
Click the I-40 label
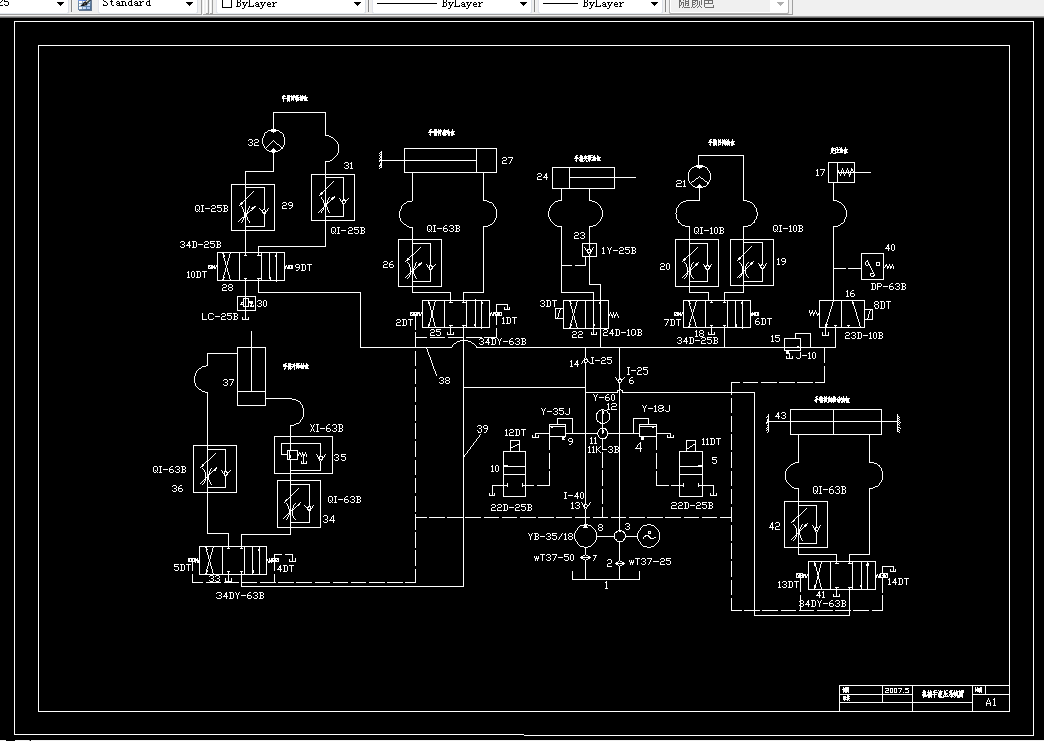coord(574,495)
